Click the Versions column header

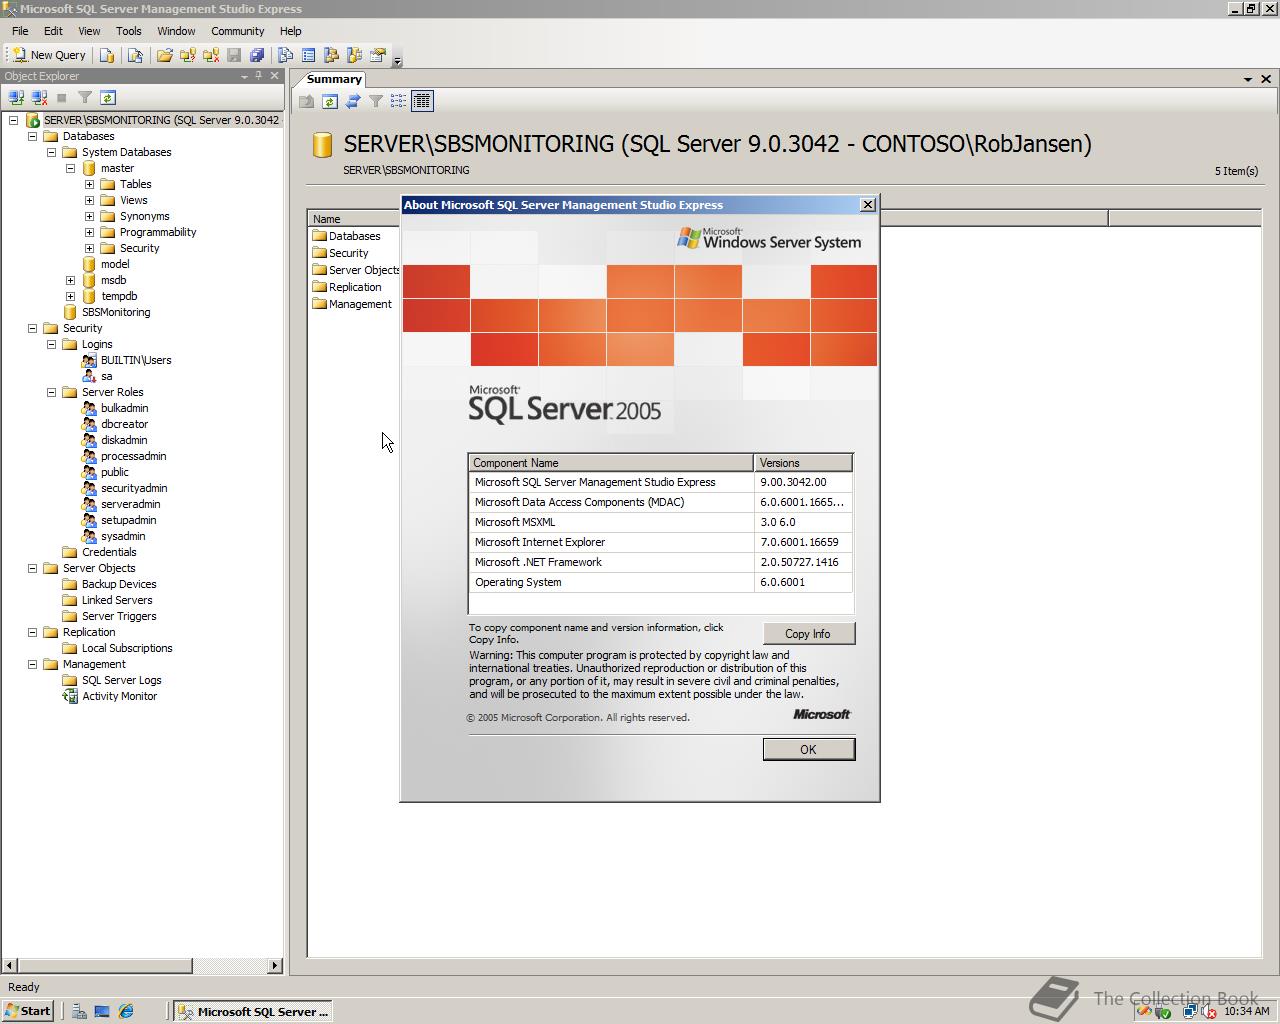coord(803,463)
